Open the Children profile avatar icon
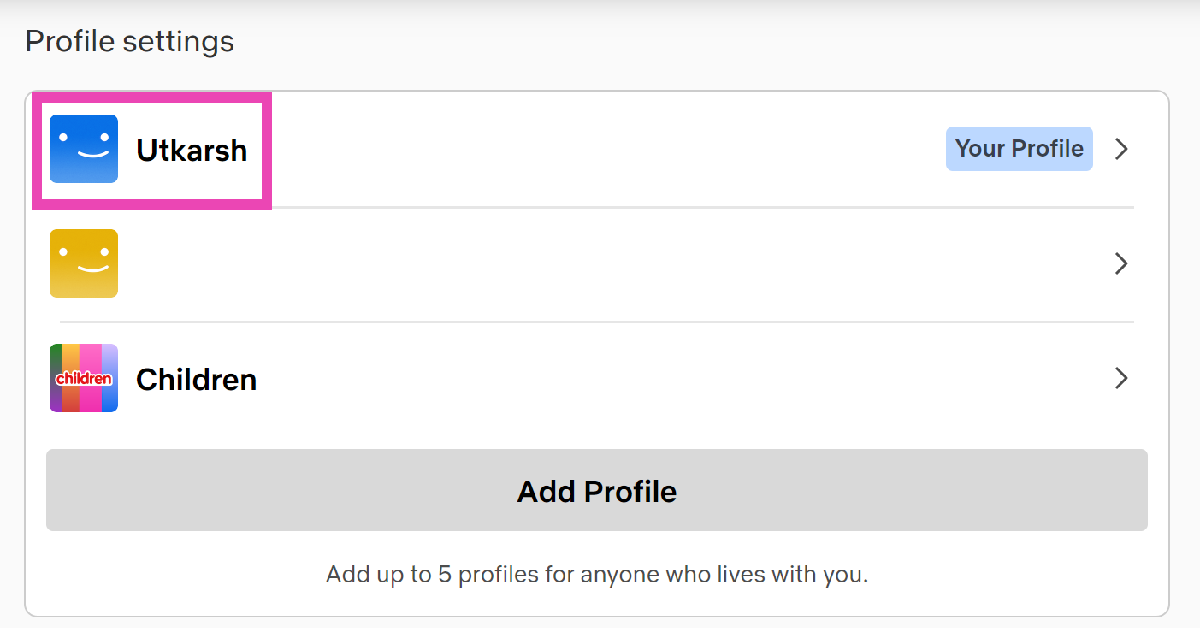This screenshot has height=628, width=1200. click(84, 379)
